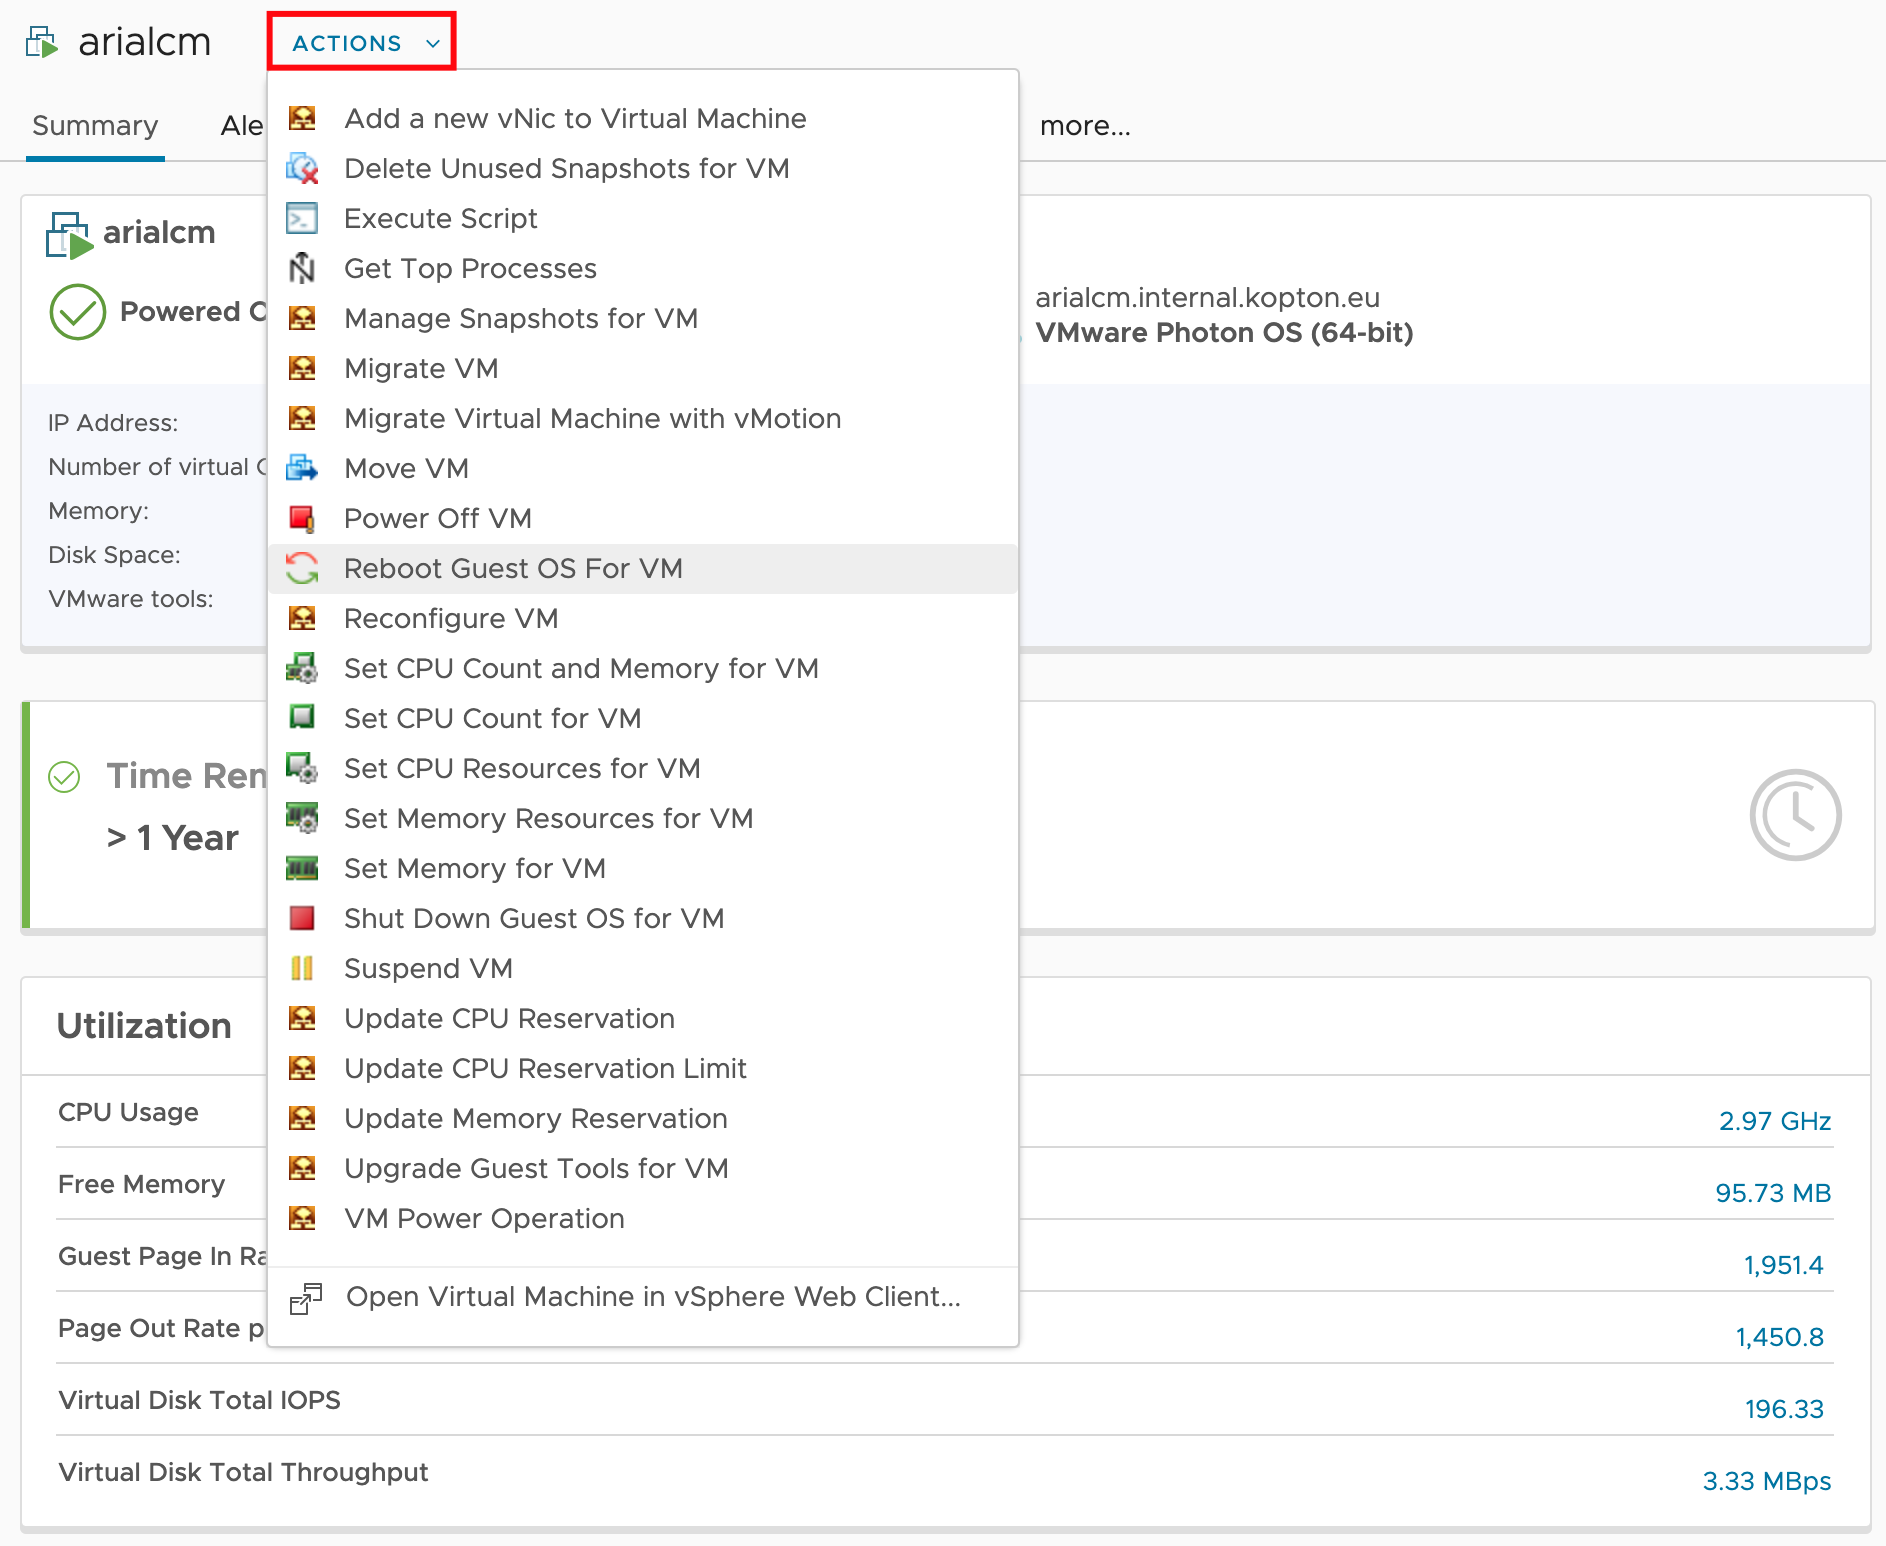The height and width of the screenshot is (1546, 1886).
Task: Open the 196.33 Virtual Disk IOPS value
Action: tap(1785, 1409)
